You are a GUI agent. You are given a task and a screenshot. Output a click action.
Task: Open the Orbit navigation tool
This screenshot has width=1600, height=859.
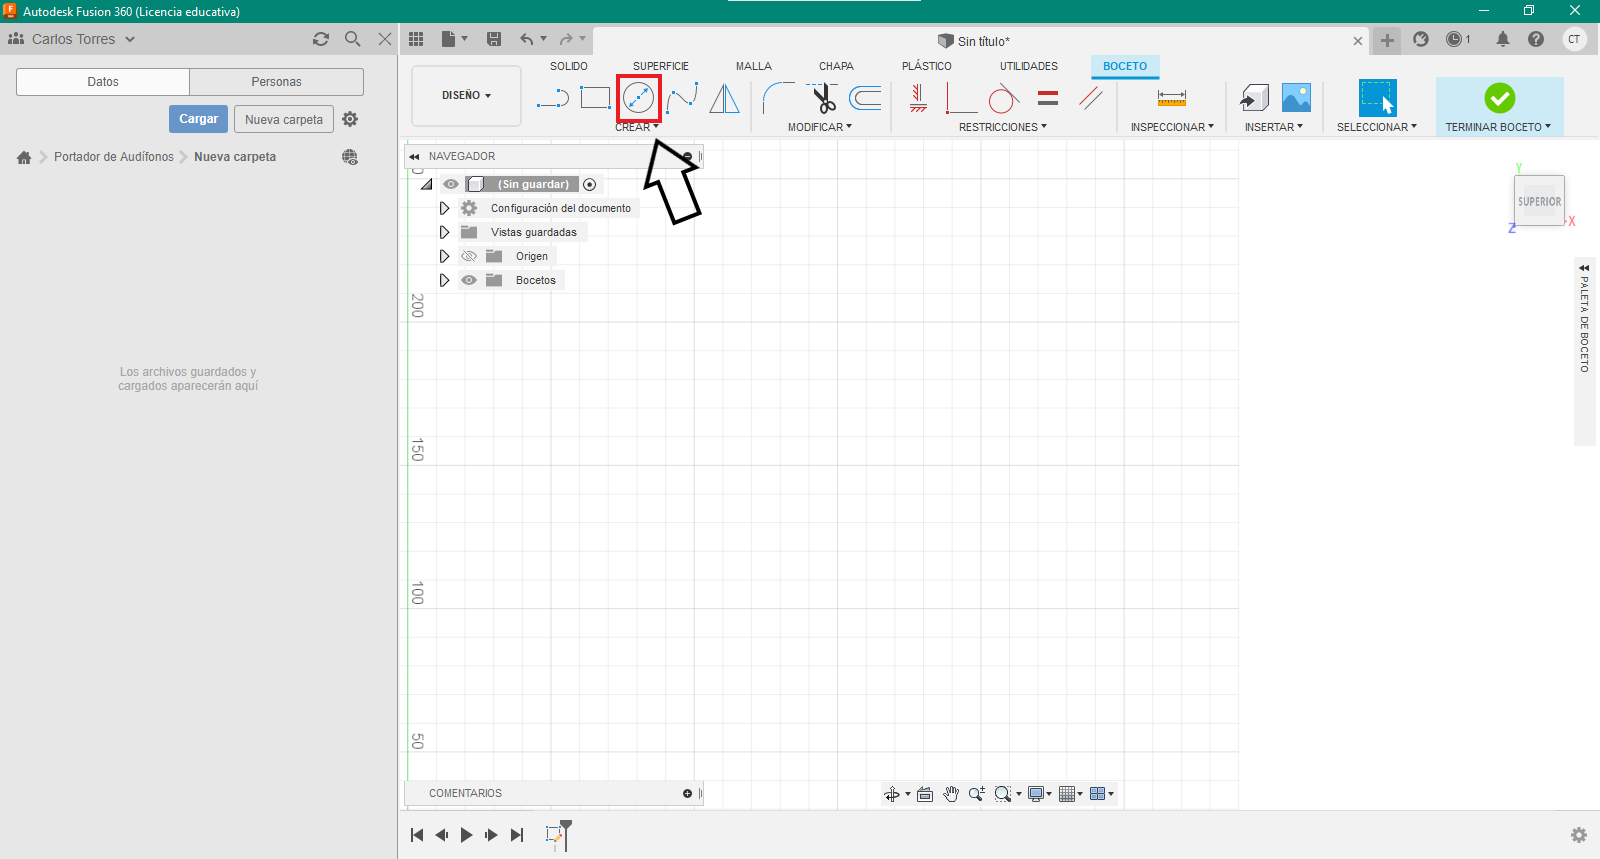pos(892,794)
